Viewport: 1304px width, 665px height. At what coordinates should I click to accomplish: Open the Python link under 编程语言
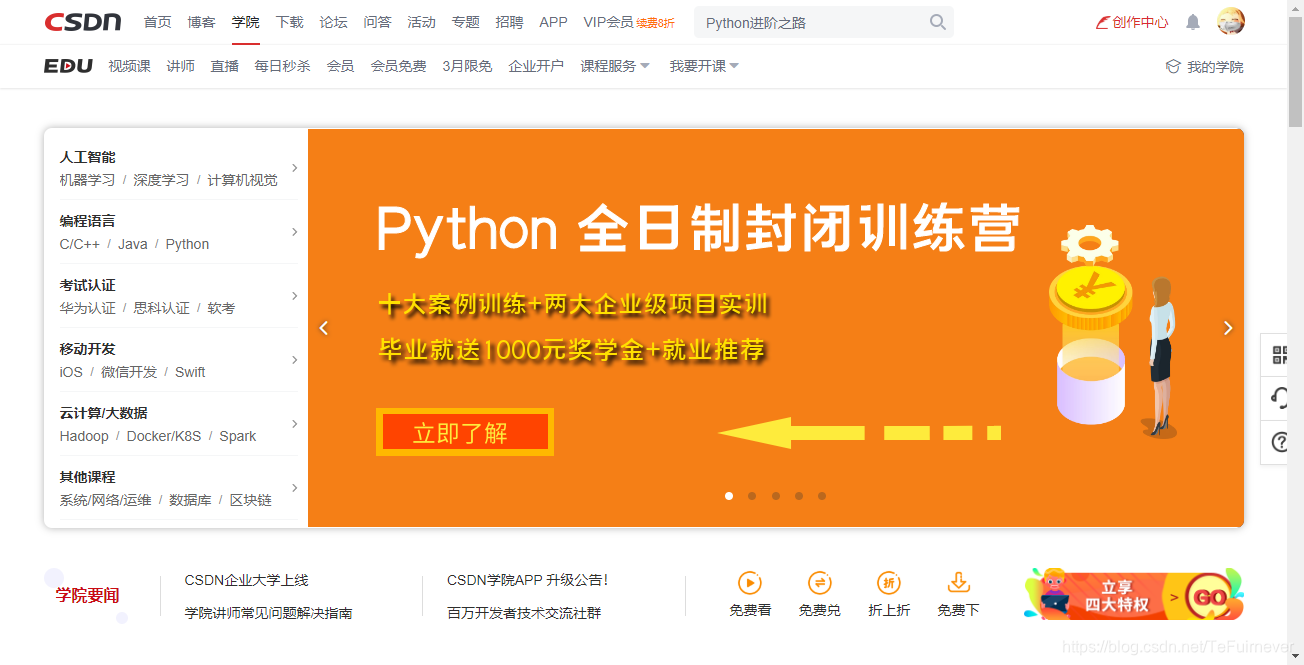point(187,243)
